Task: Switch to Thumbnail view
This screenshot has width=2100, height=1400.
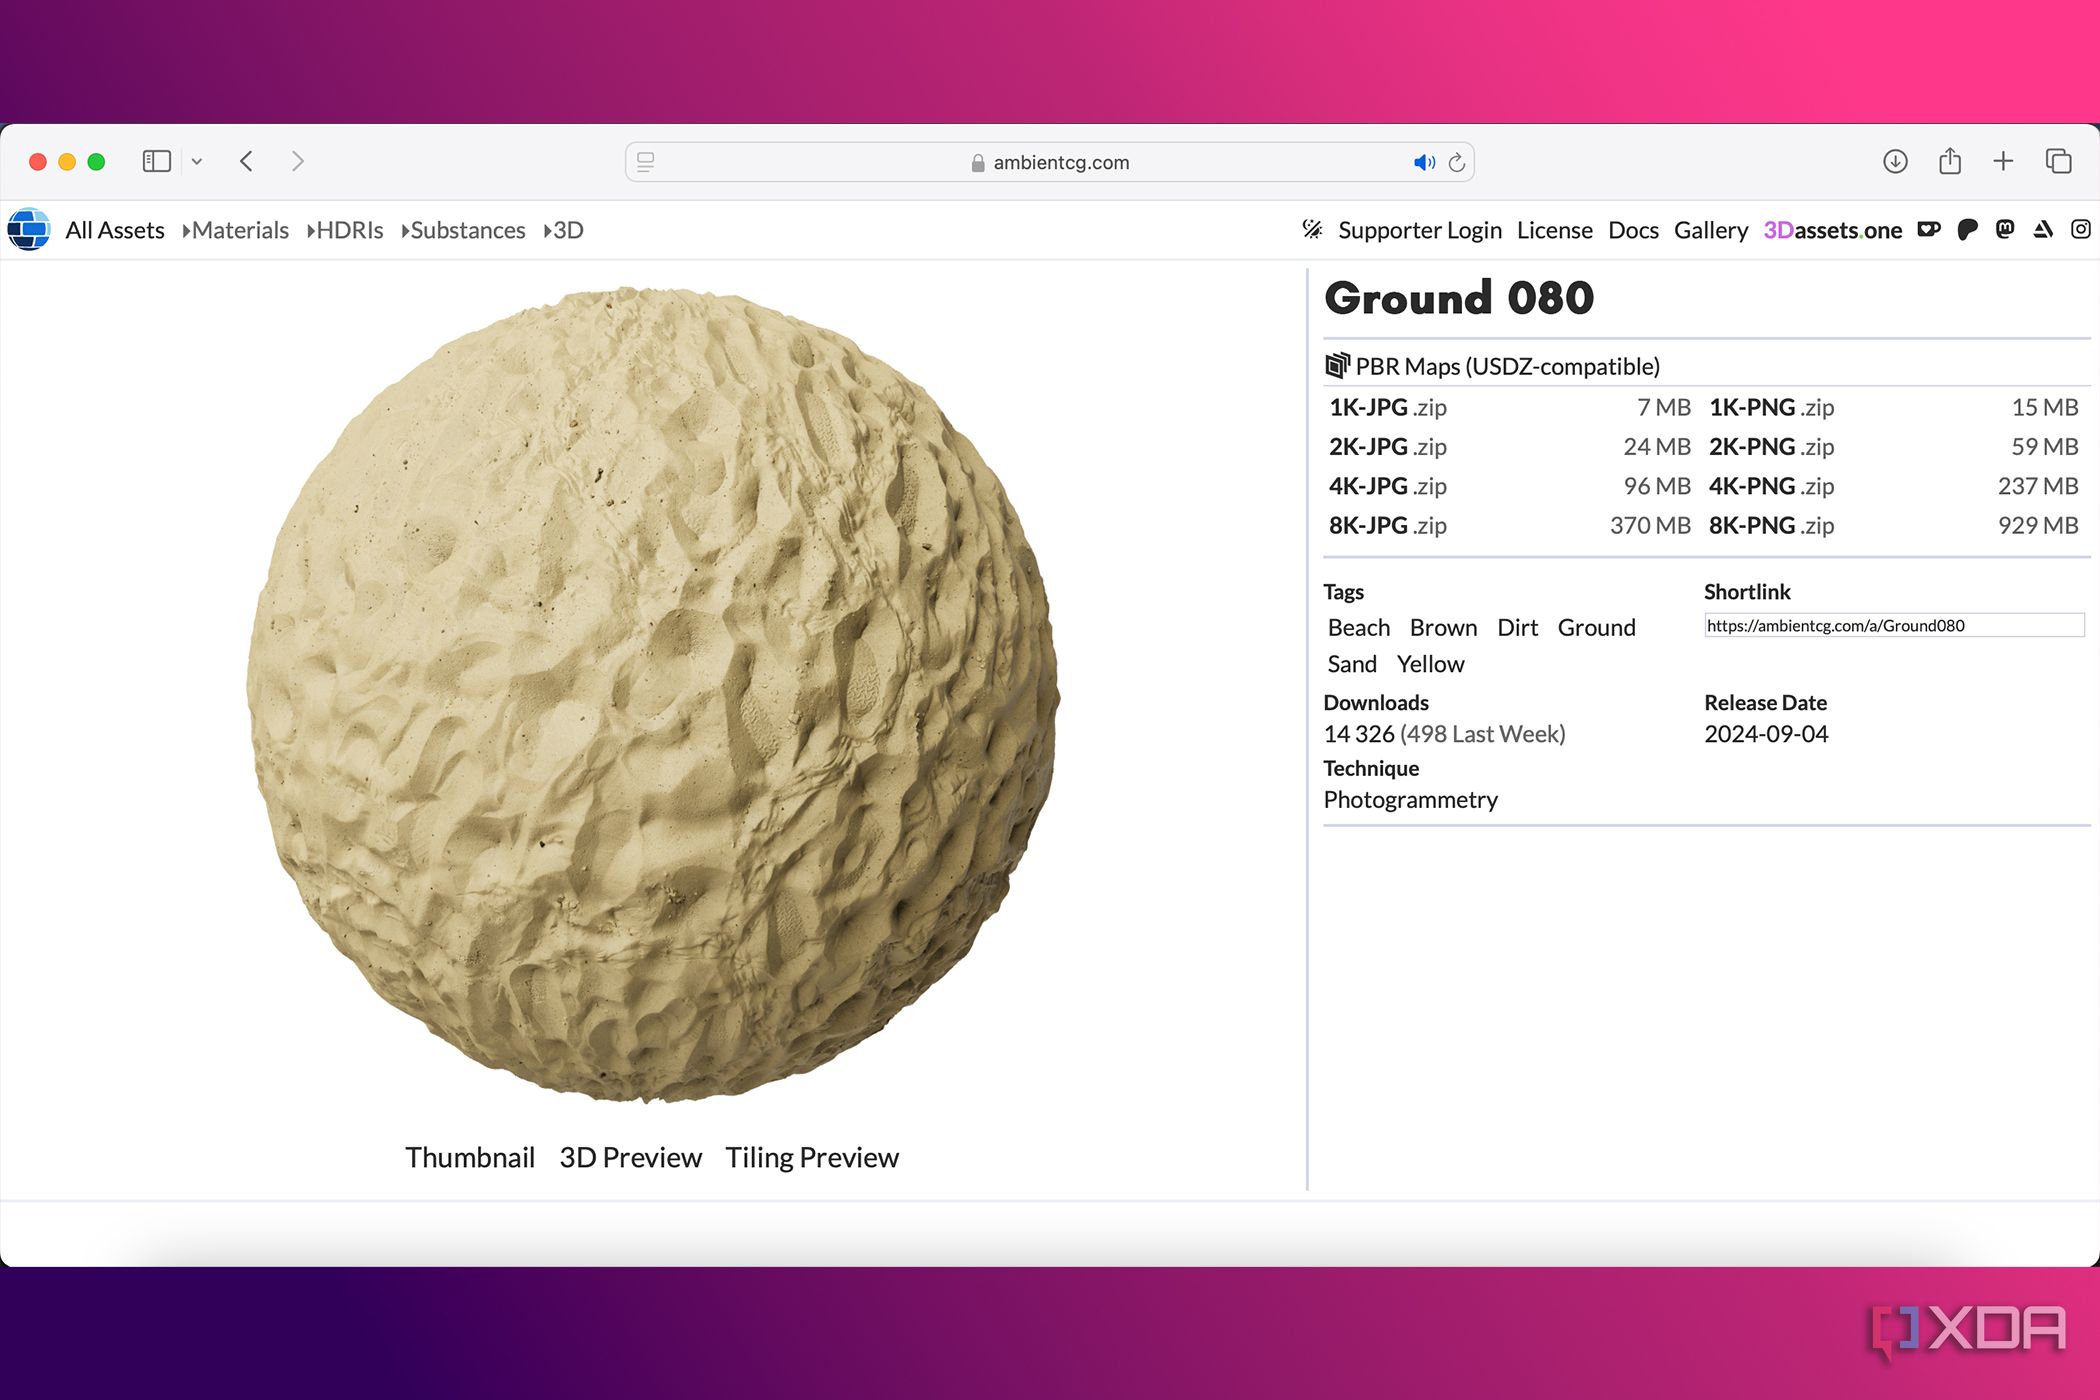Action: (x=470, y=1157)
